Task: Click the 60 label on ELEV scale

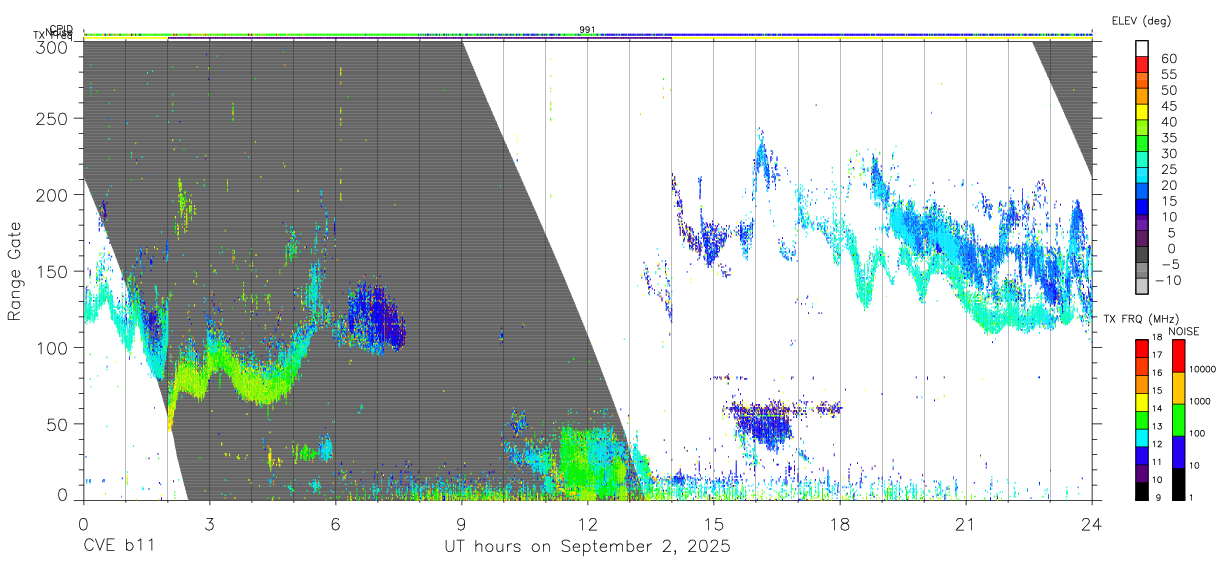Action: coord(1169,58)
